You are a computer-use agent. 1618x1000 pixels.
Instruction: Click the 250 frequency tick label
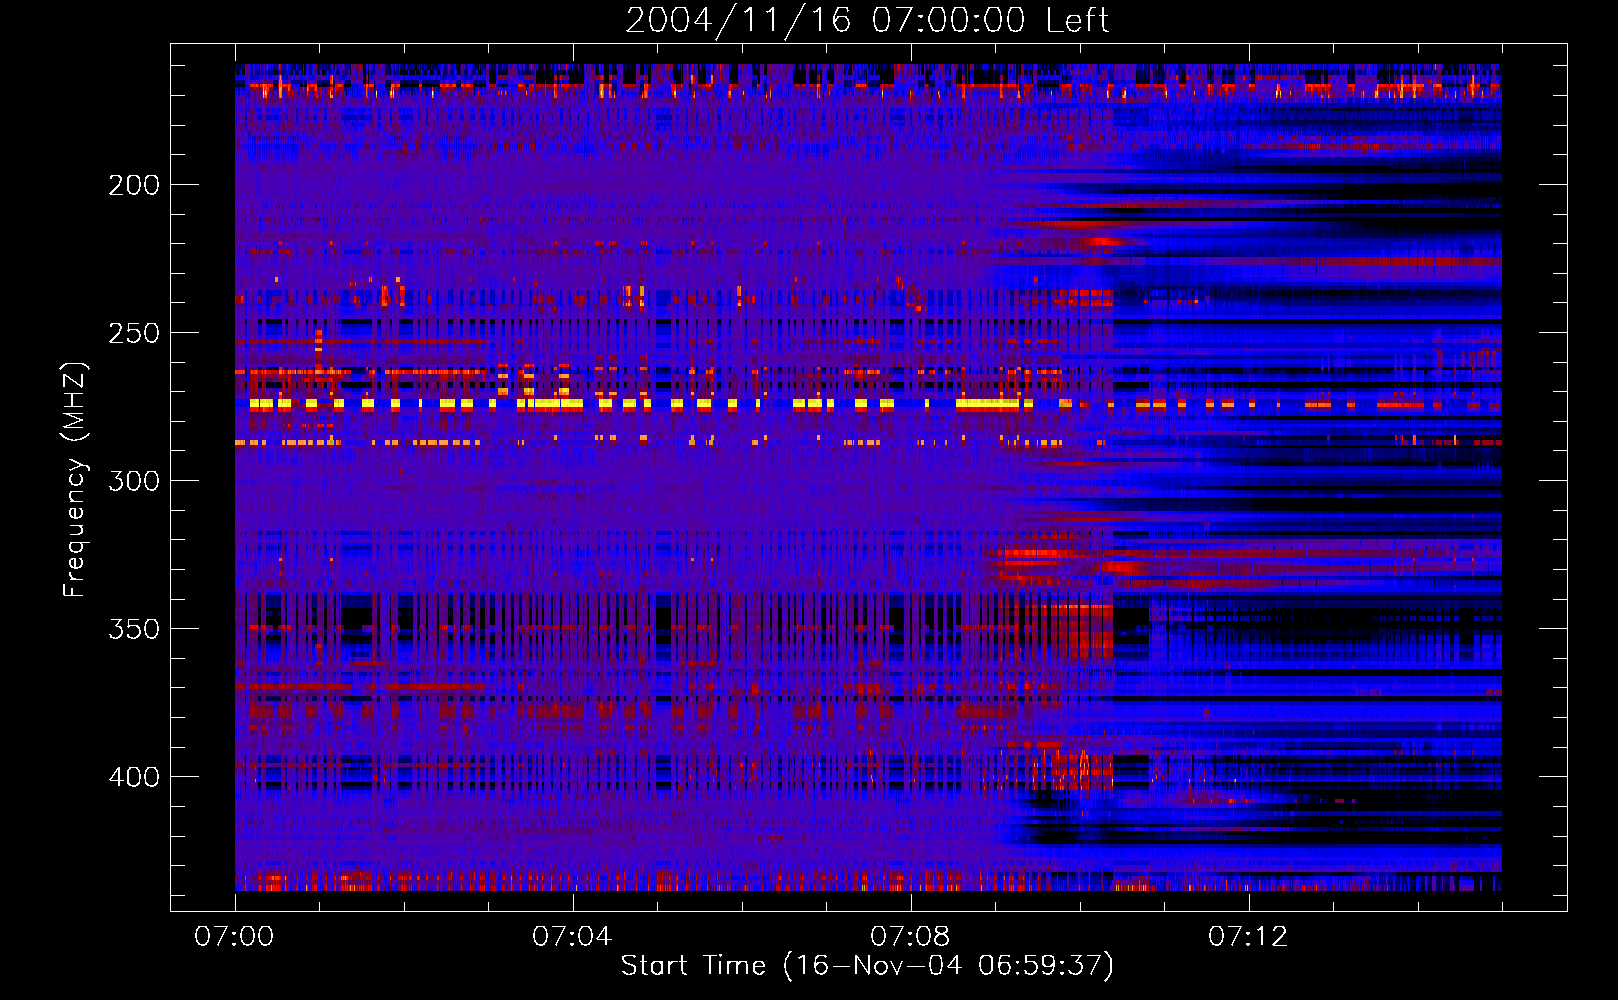pos(134,333)
